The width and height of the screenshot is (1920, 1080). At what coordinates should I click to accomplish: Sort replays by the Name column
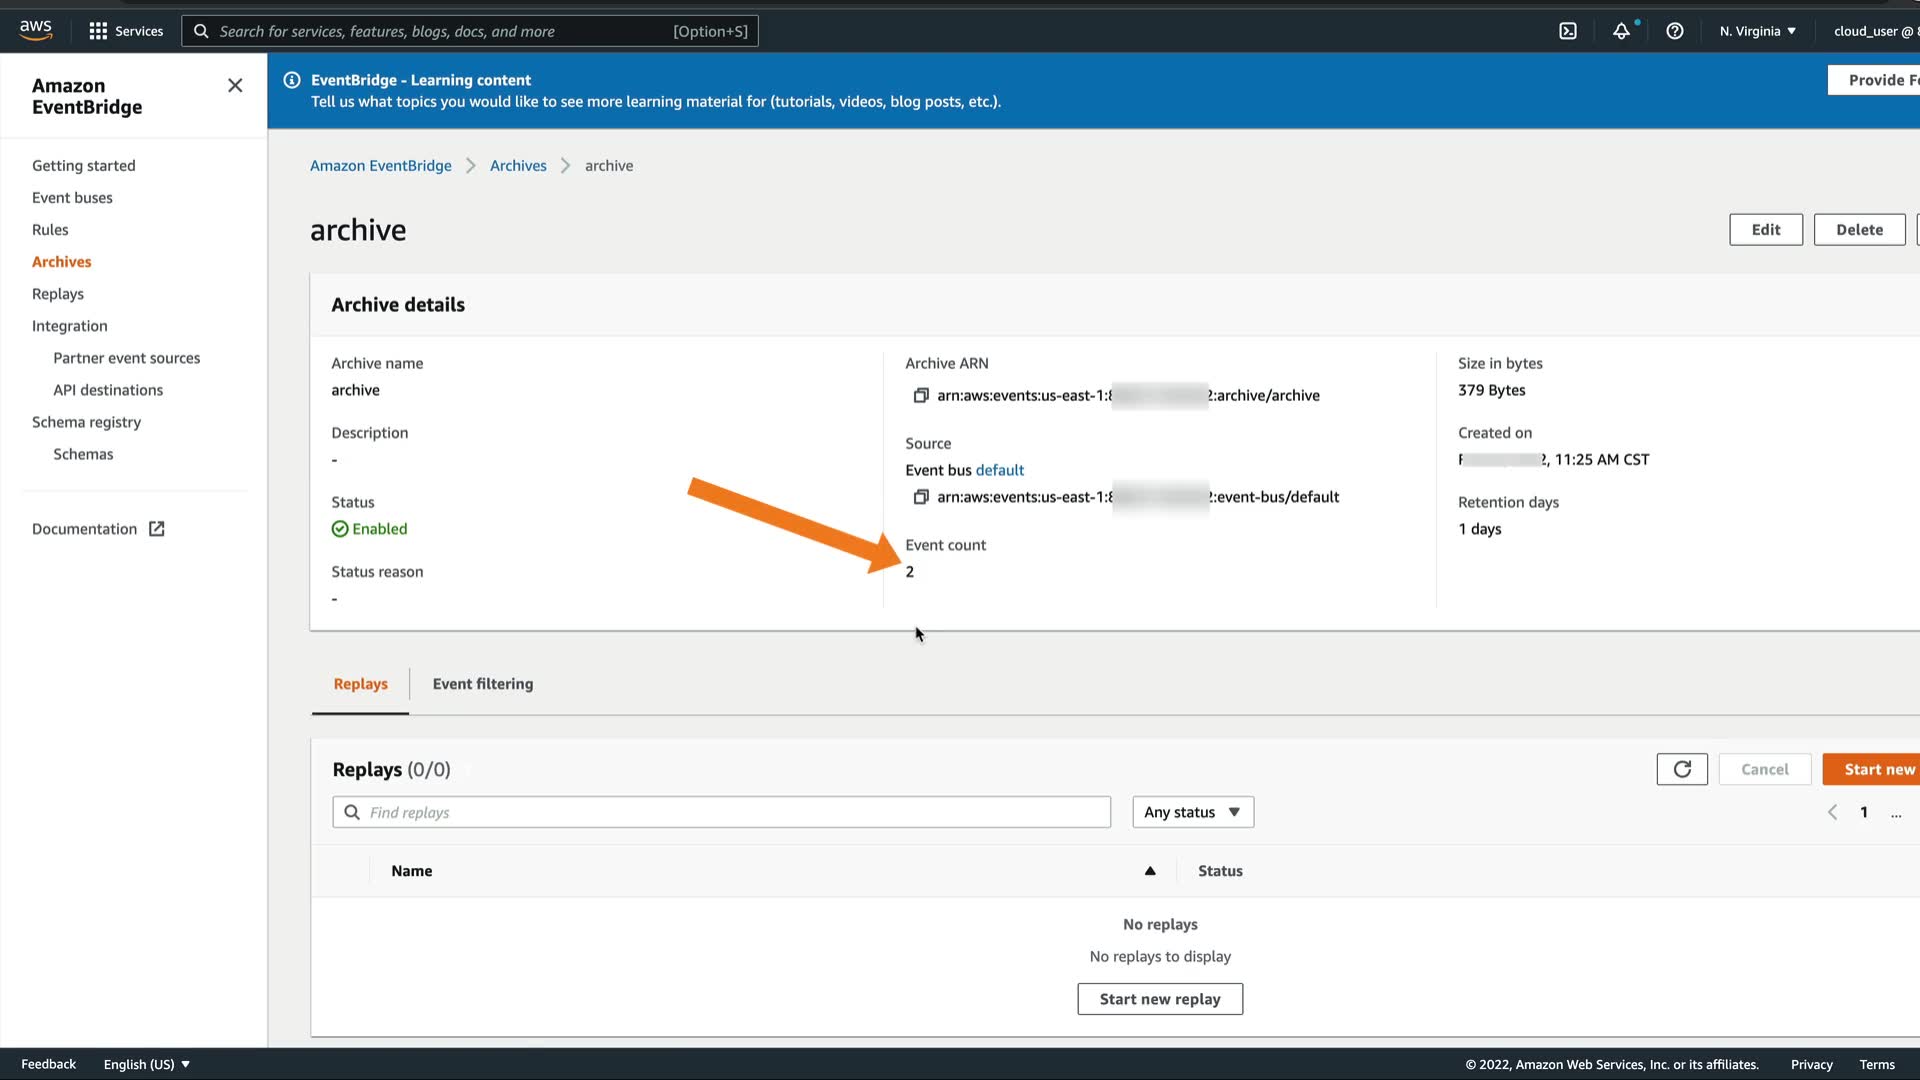click(x=412, y=871)
